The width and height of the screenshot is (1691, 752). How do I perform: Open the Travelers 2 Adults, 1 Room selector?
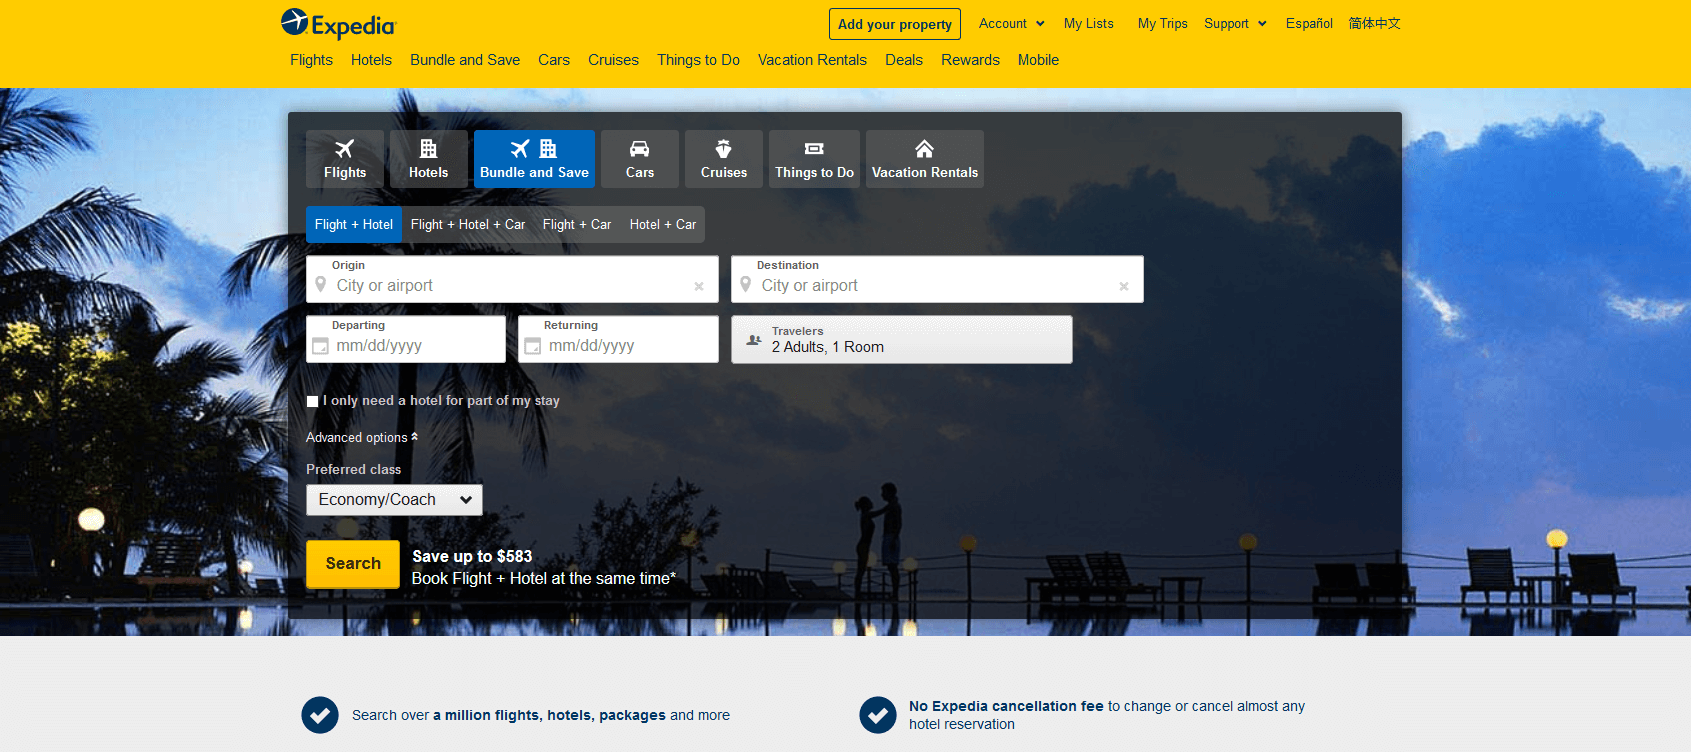pos(902,340)
